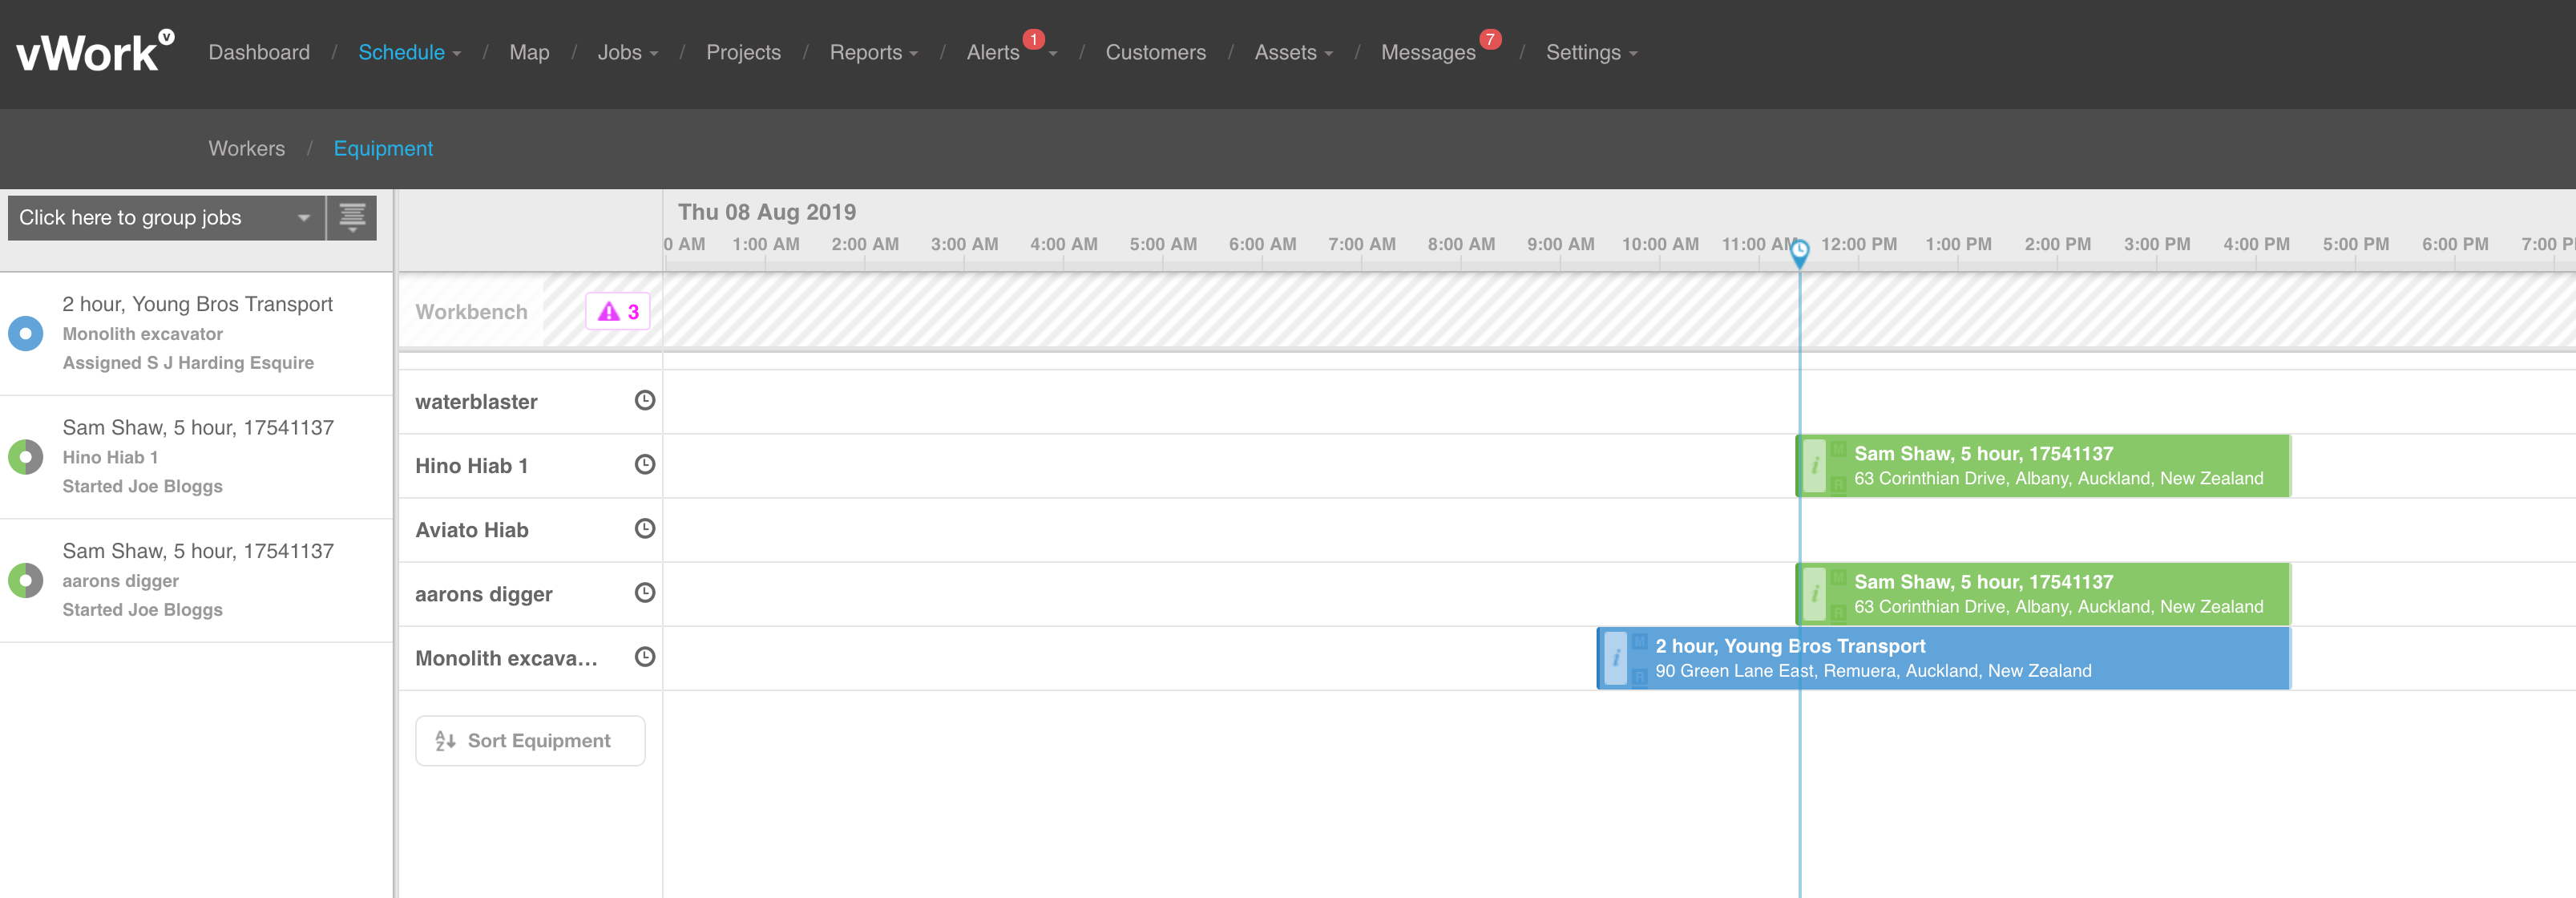Click the clock icon in waterblaster row

[645, 400]
